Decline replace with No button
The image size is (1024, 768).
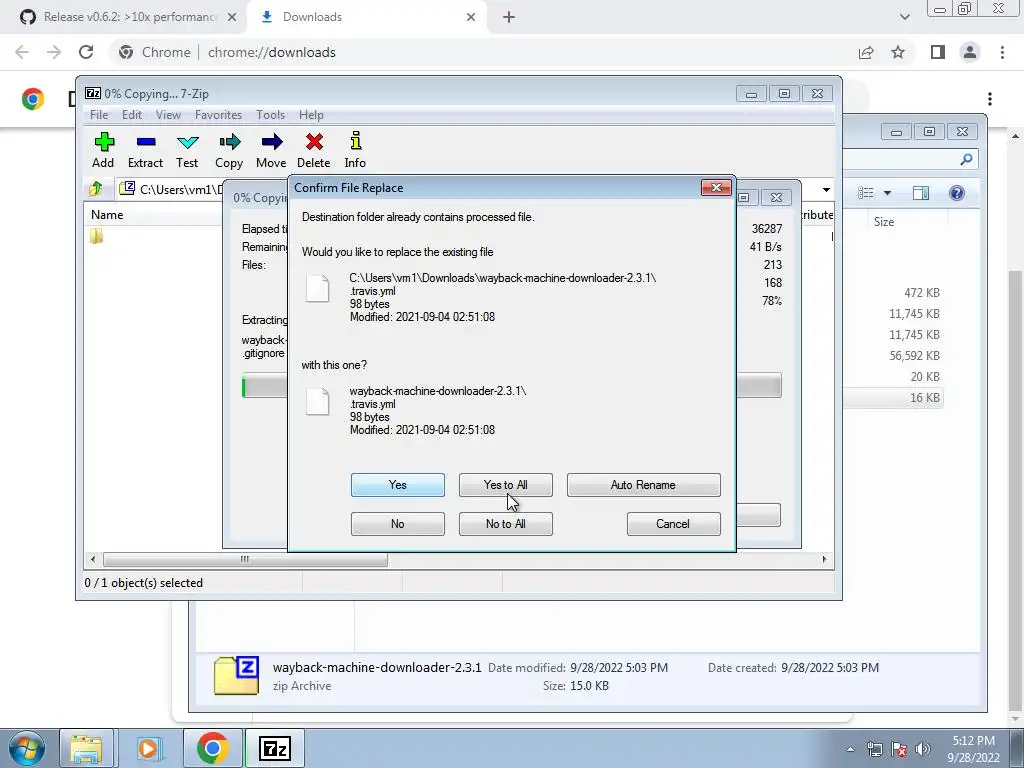coord(398,524)
